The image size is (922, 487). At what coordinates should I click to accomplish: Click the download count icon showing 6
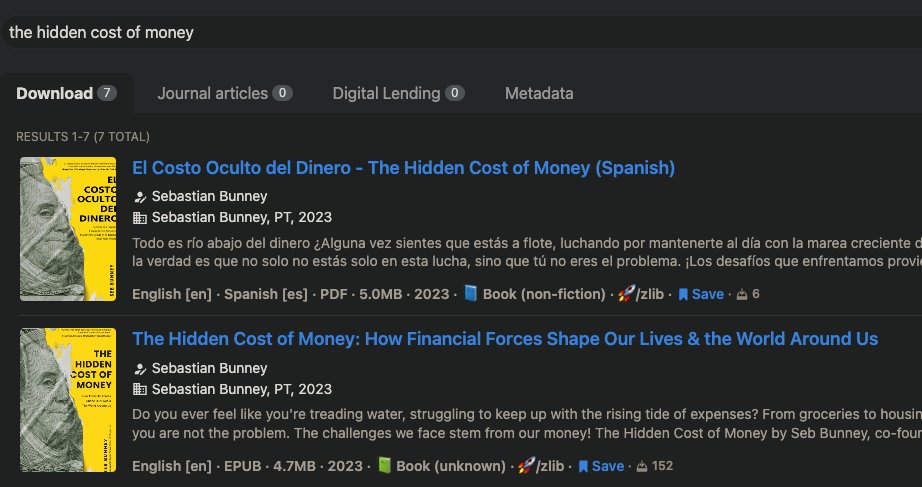[x=742, y=294]
